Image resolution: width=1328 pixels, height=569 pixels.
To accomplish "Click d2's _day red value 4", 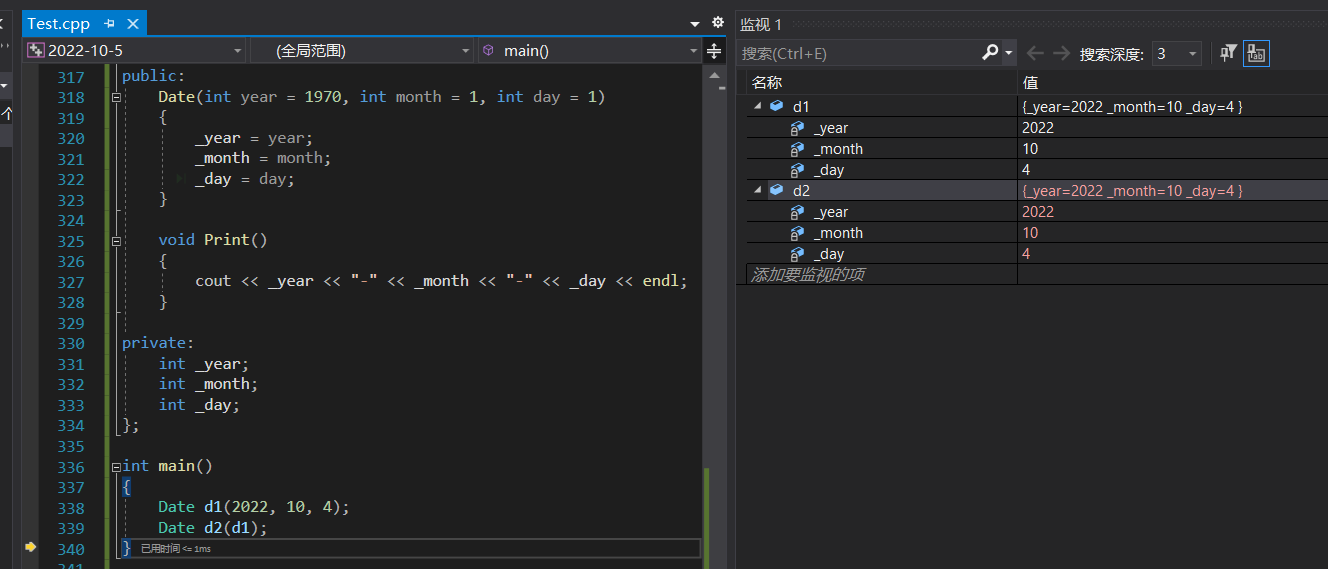I will pyautogui.click(x=1026, y=253).
